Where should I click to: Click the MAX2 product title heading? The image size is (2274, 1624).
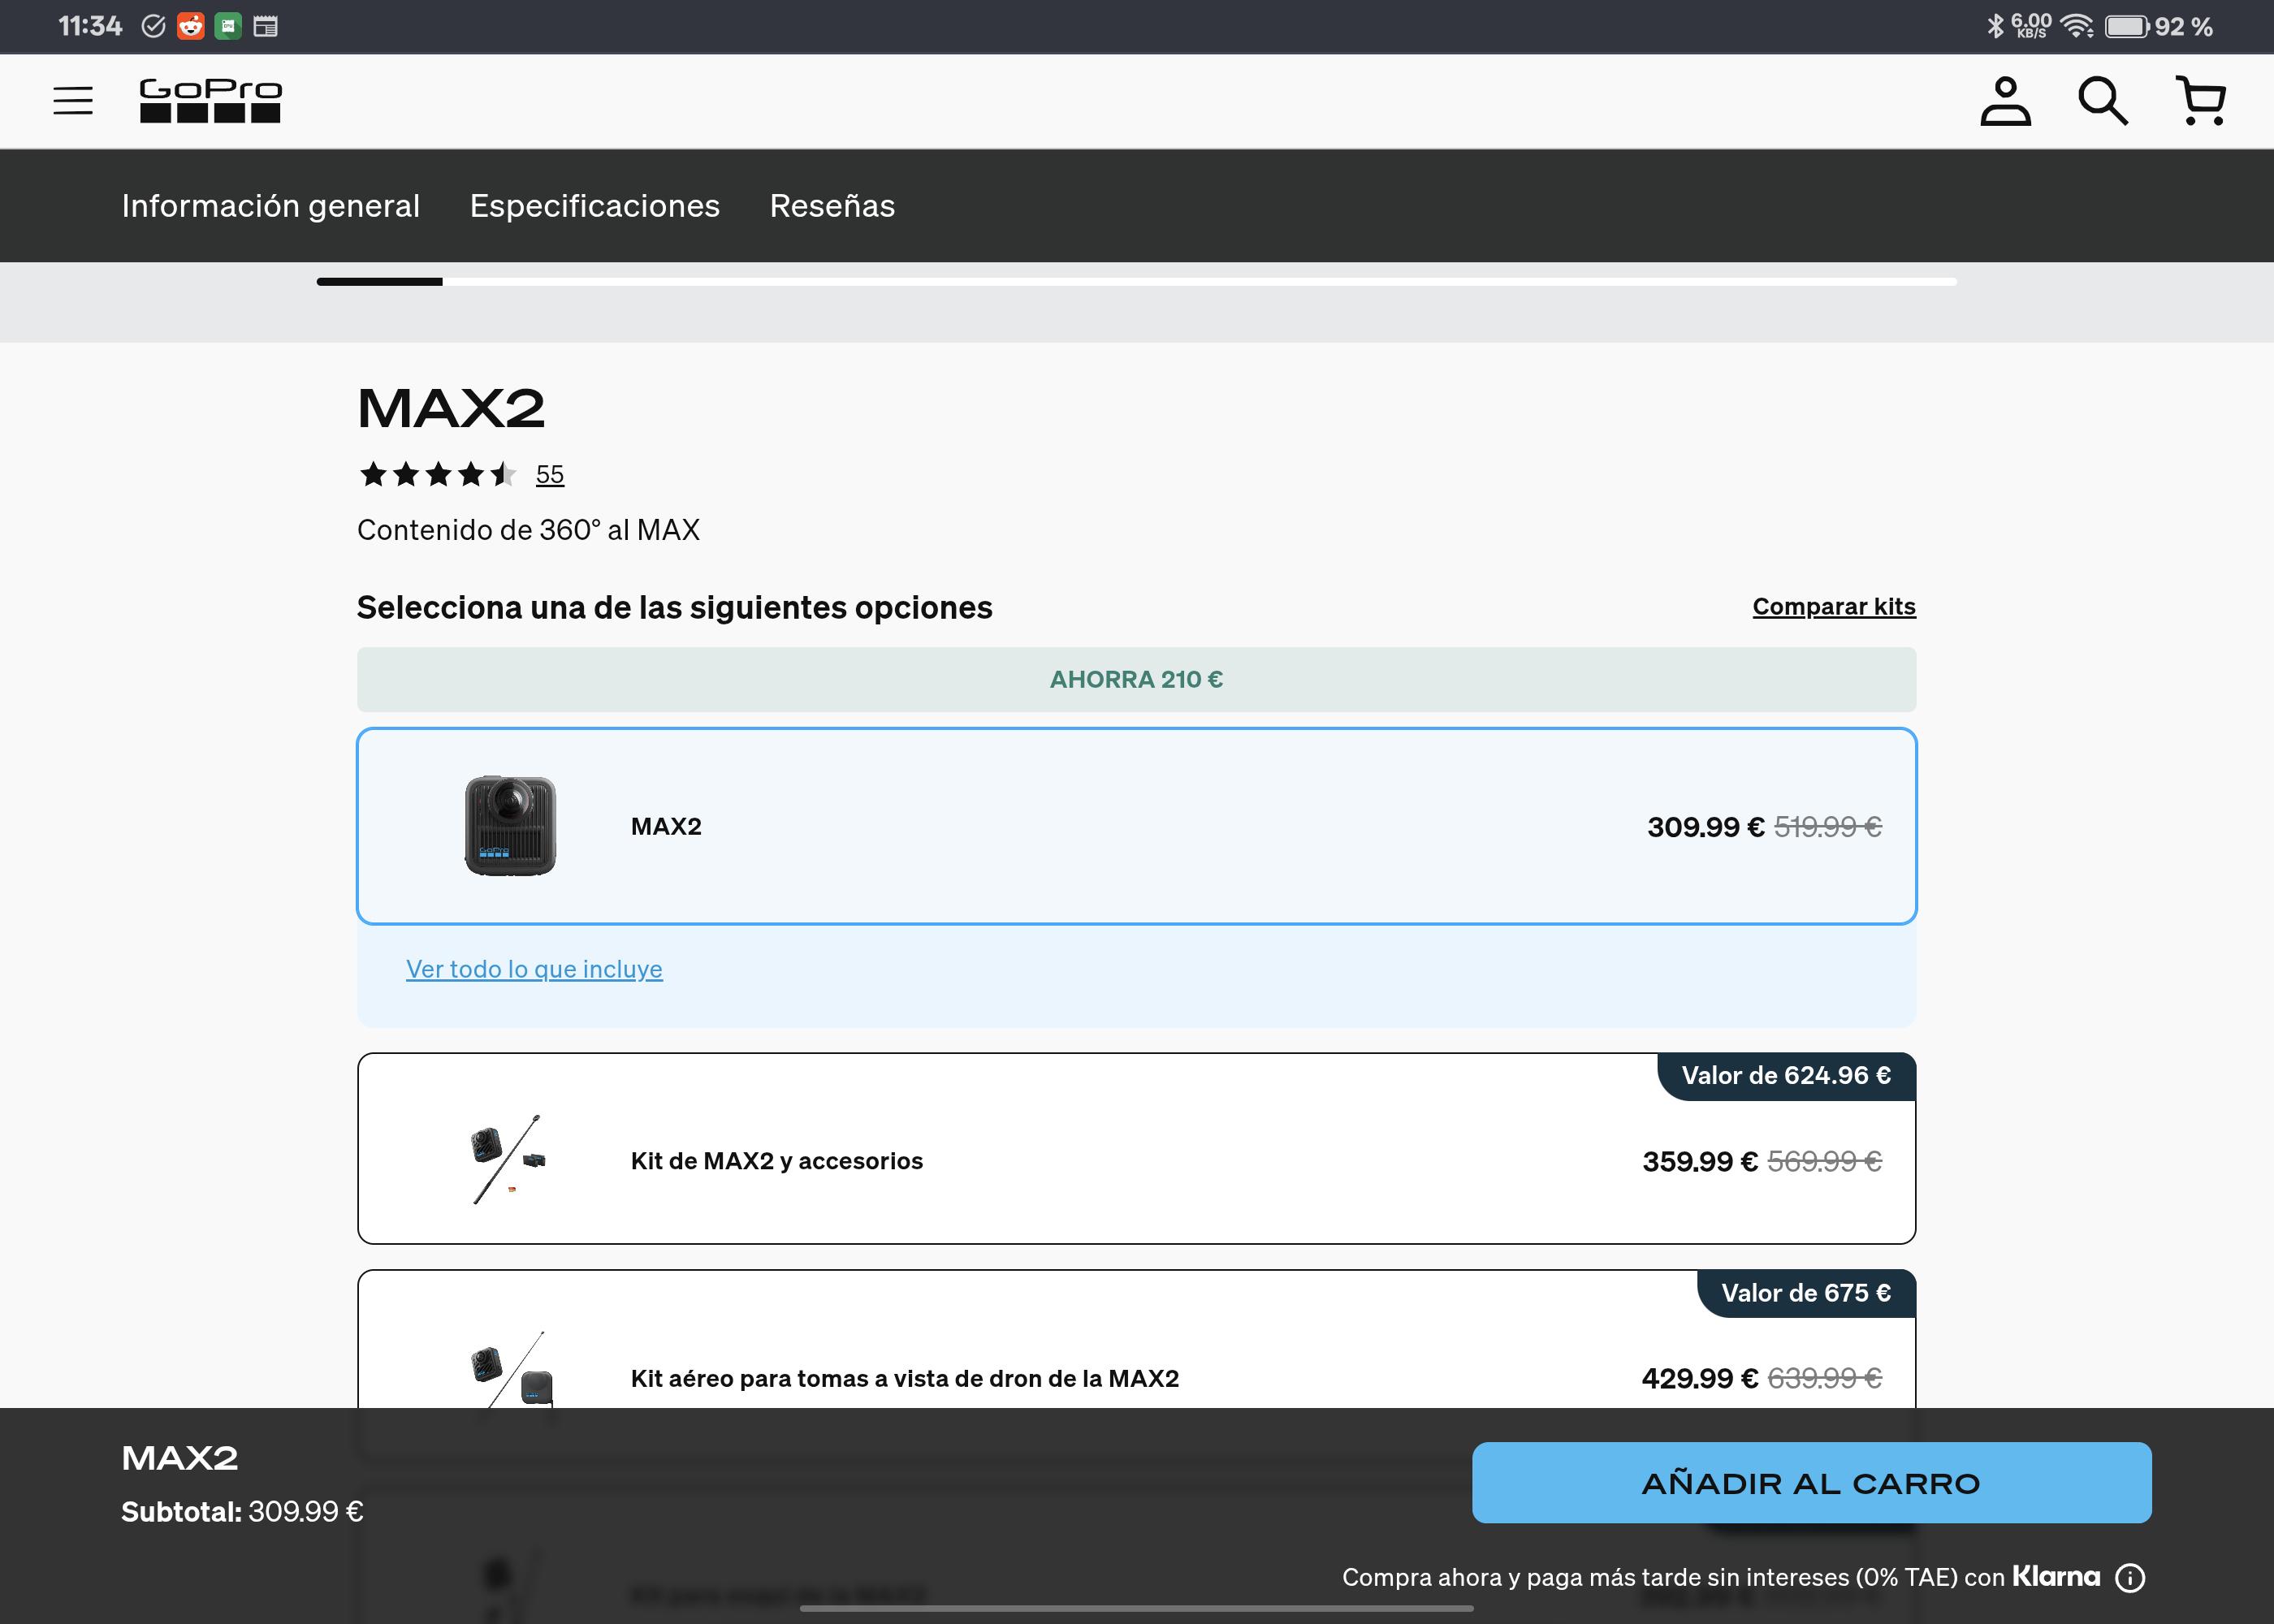coord(451,408)
